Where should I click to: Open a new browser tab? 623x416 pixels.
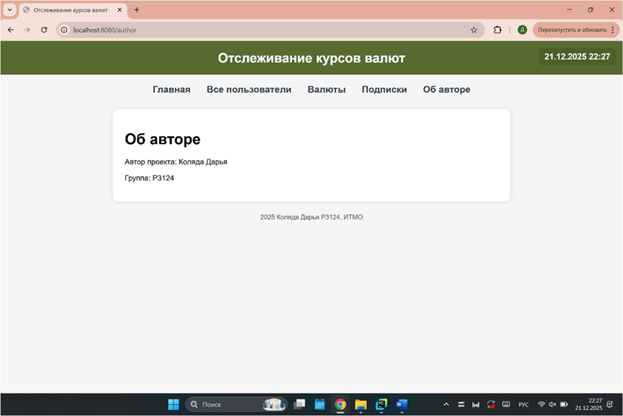coord(137,9)
